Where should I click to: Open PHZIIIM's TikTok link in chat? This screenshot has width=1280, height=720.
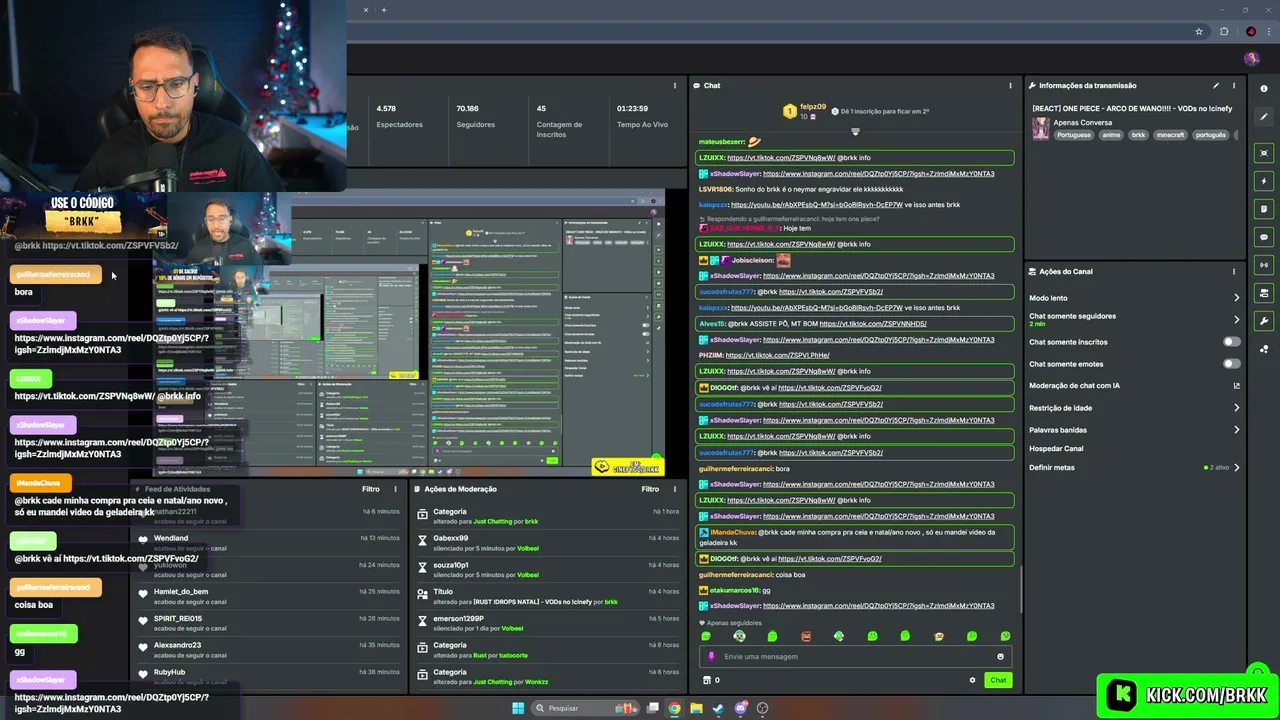[778, 356]
